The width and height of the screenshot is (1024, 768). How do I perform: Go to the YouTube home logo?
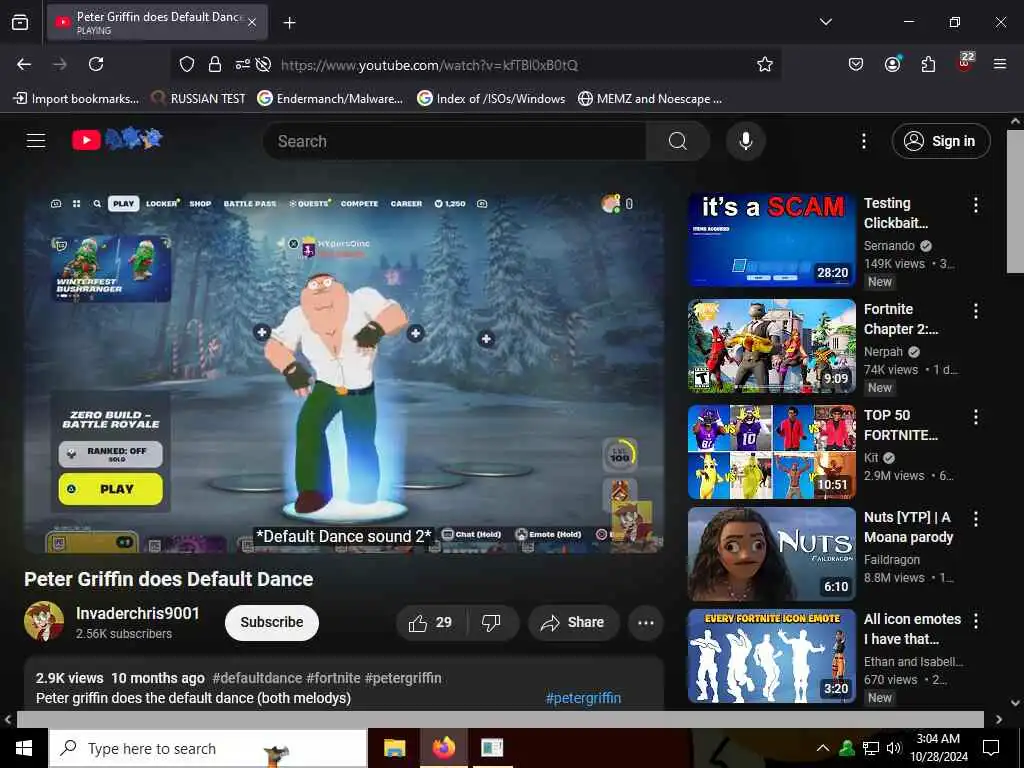(117, 139)
